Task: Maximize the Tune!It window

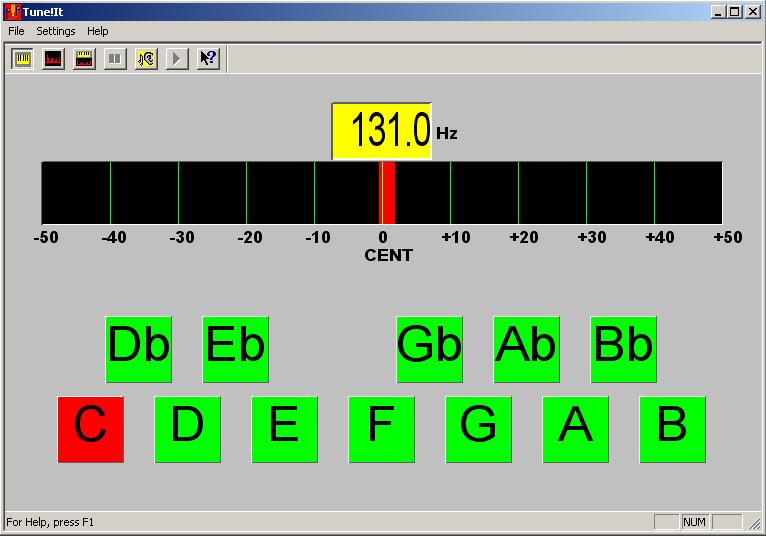Action: coord(734,12)
